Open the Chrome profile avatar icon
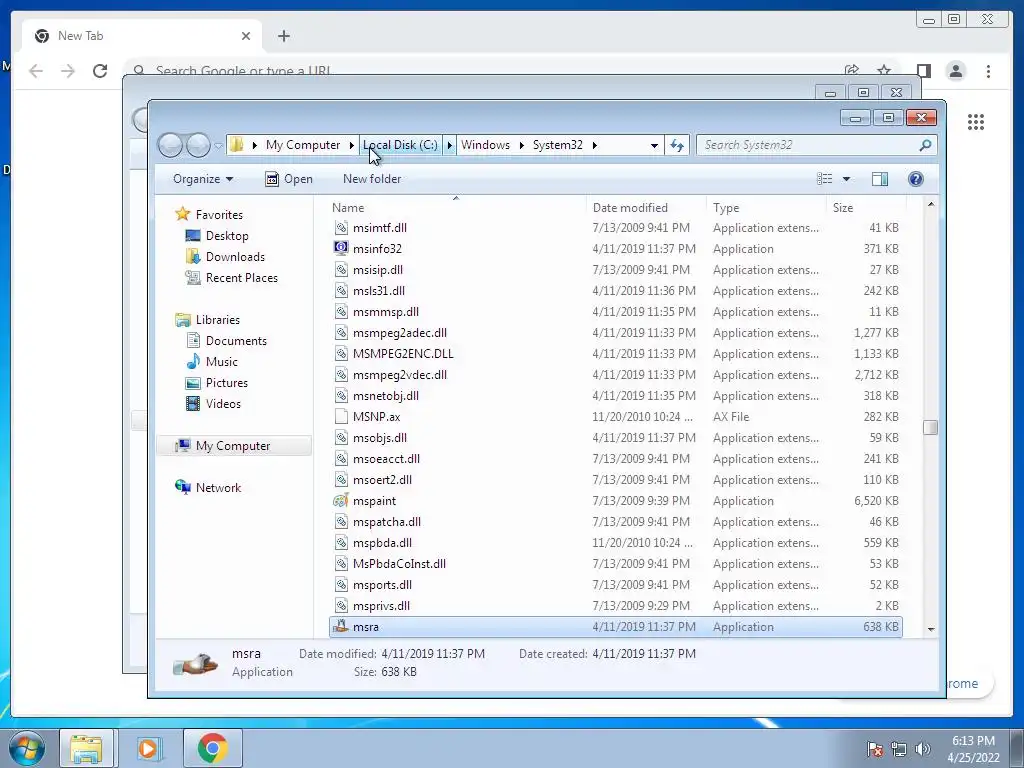Screen dimensions: 1024x768 pos(955,71)
